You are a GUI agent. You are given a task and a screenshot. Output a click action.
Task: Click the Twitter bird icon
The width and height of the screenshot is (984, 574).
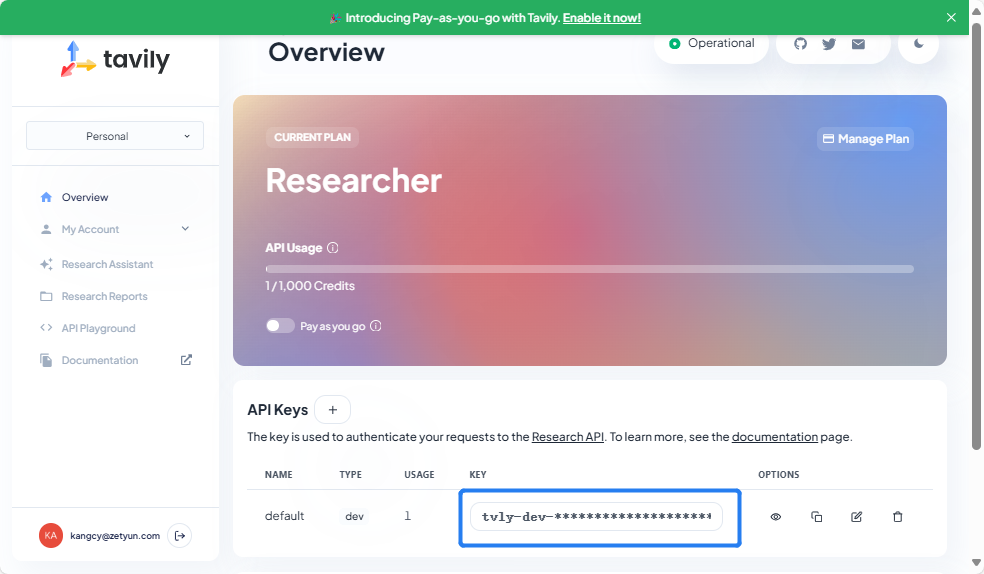tap(829, 44)
